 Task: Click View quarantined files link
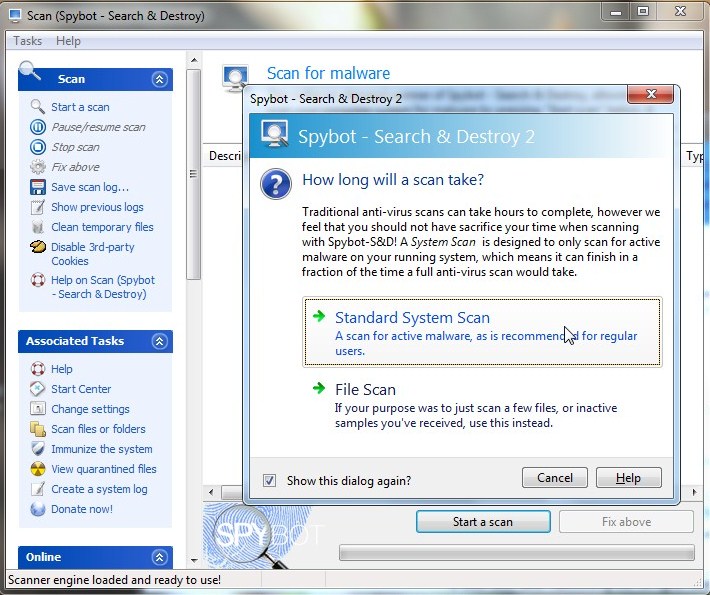click(x=104, y=469)
